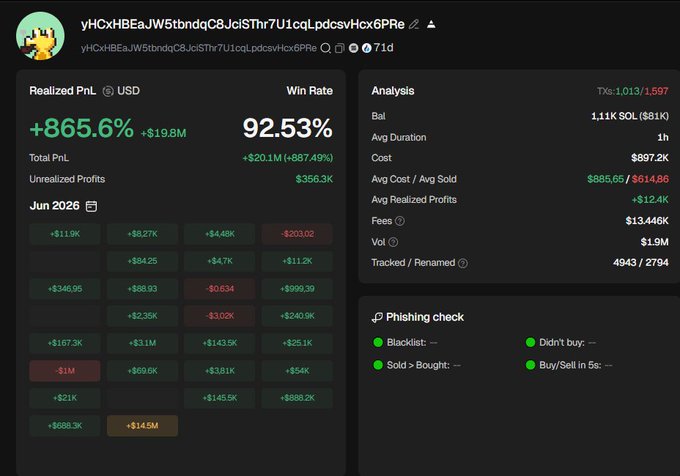Click the +865.6% realized PnL figure
Viewport: 680px width, 476px height.
(82, 128)
